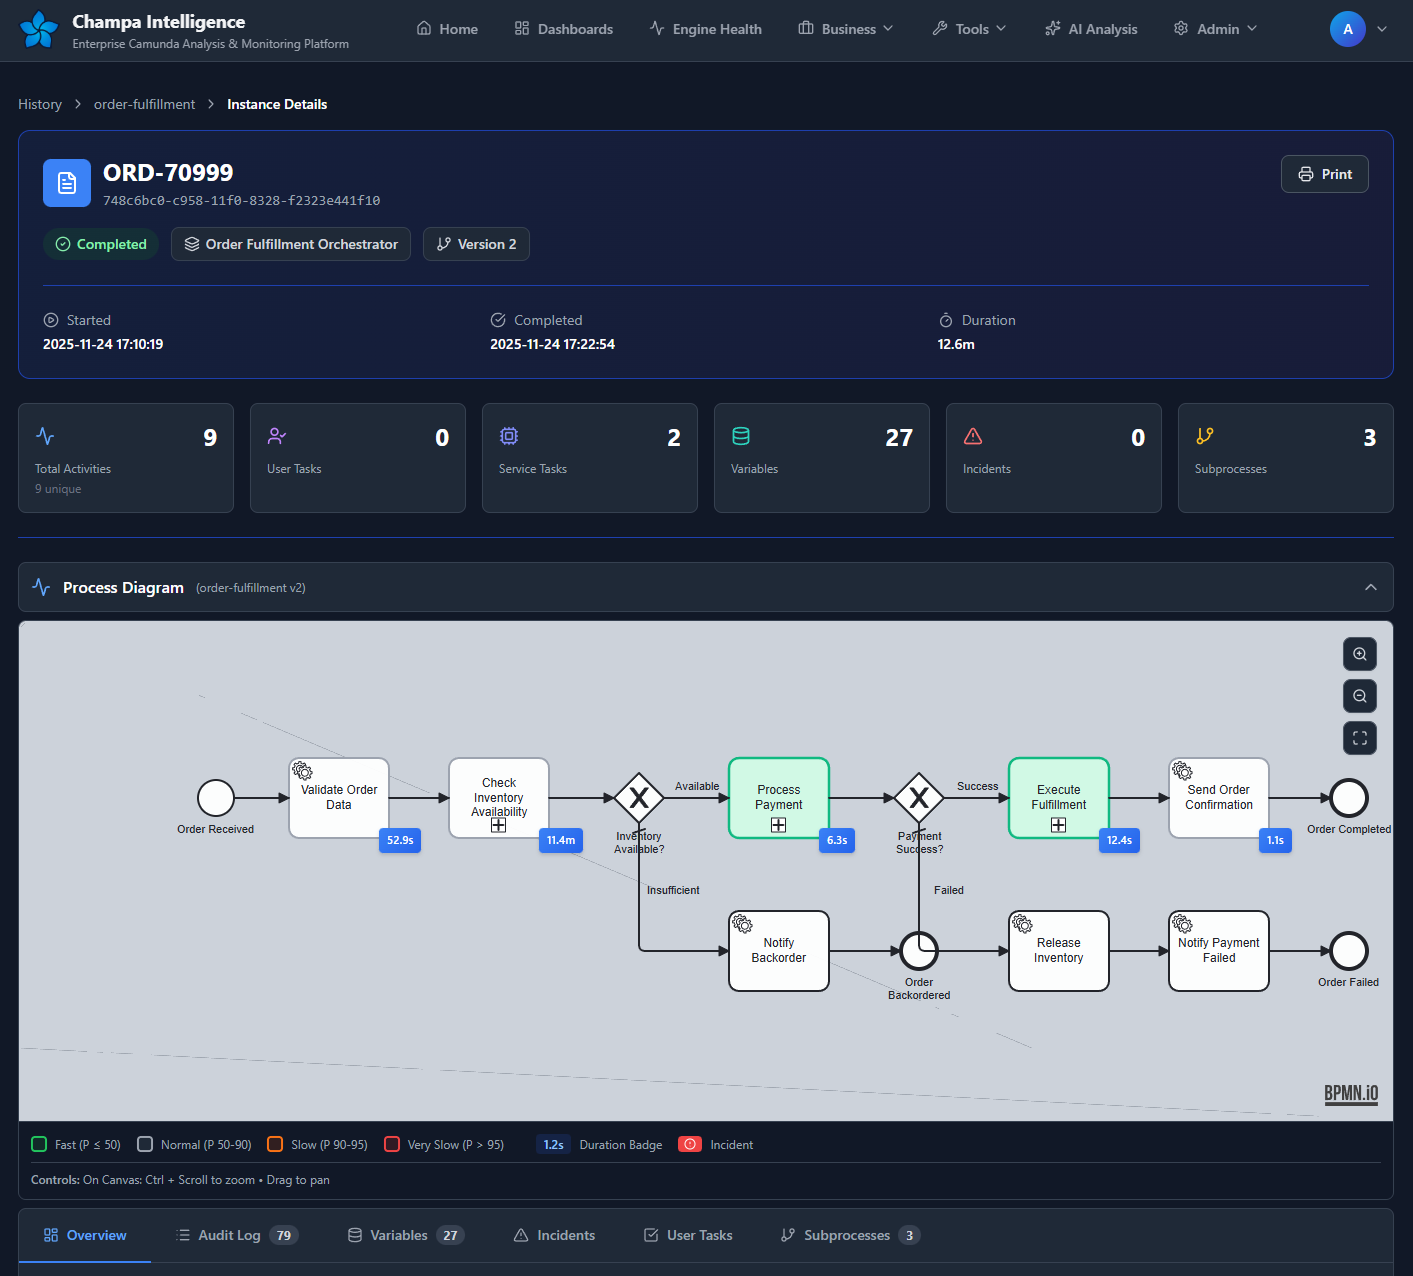Click the Champa Intelligence flower logo
This screenshot has width=1413, height=1276.
pos(39,30)
